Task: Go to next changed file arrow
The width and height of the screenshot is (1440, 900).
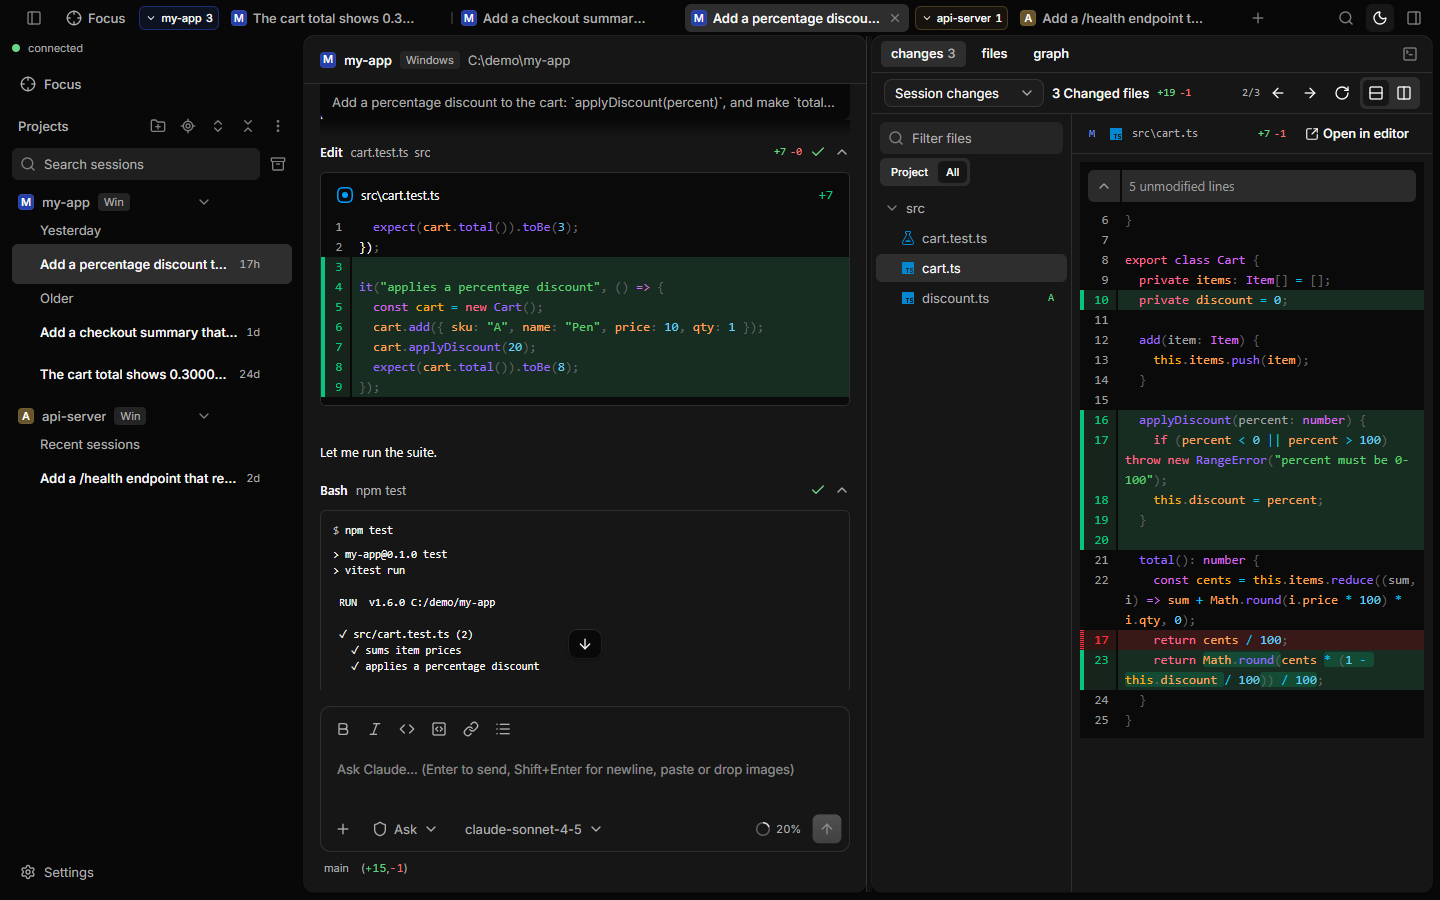Action: coord(1310,93)
